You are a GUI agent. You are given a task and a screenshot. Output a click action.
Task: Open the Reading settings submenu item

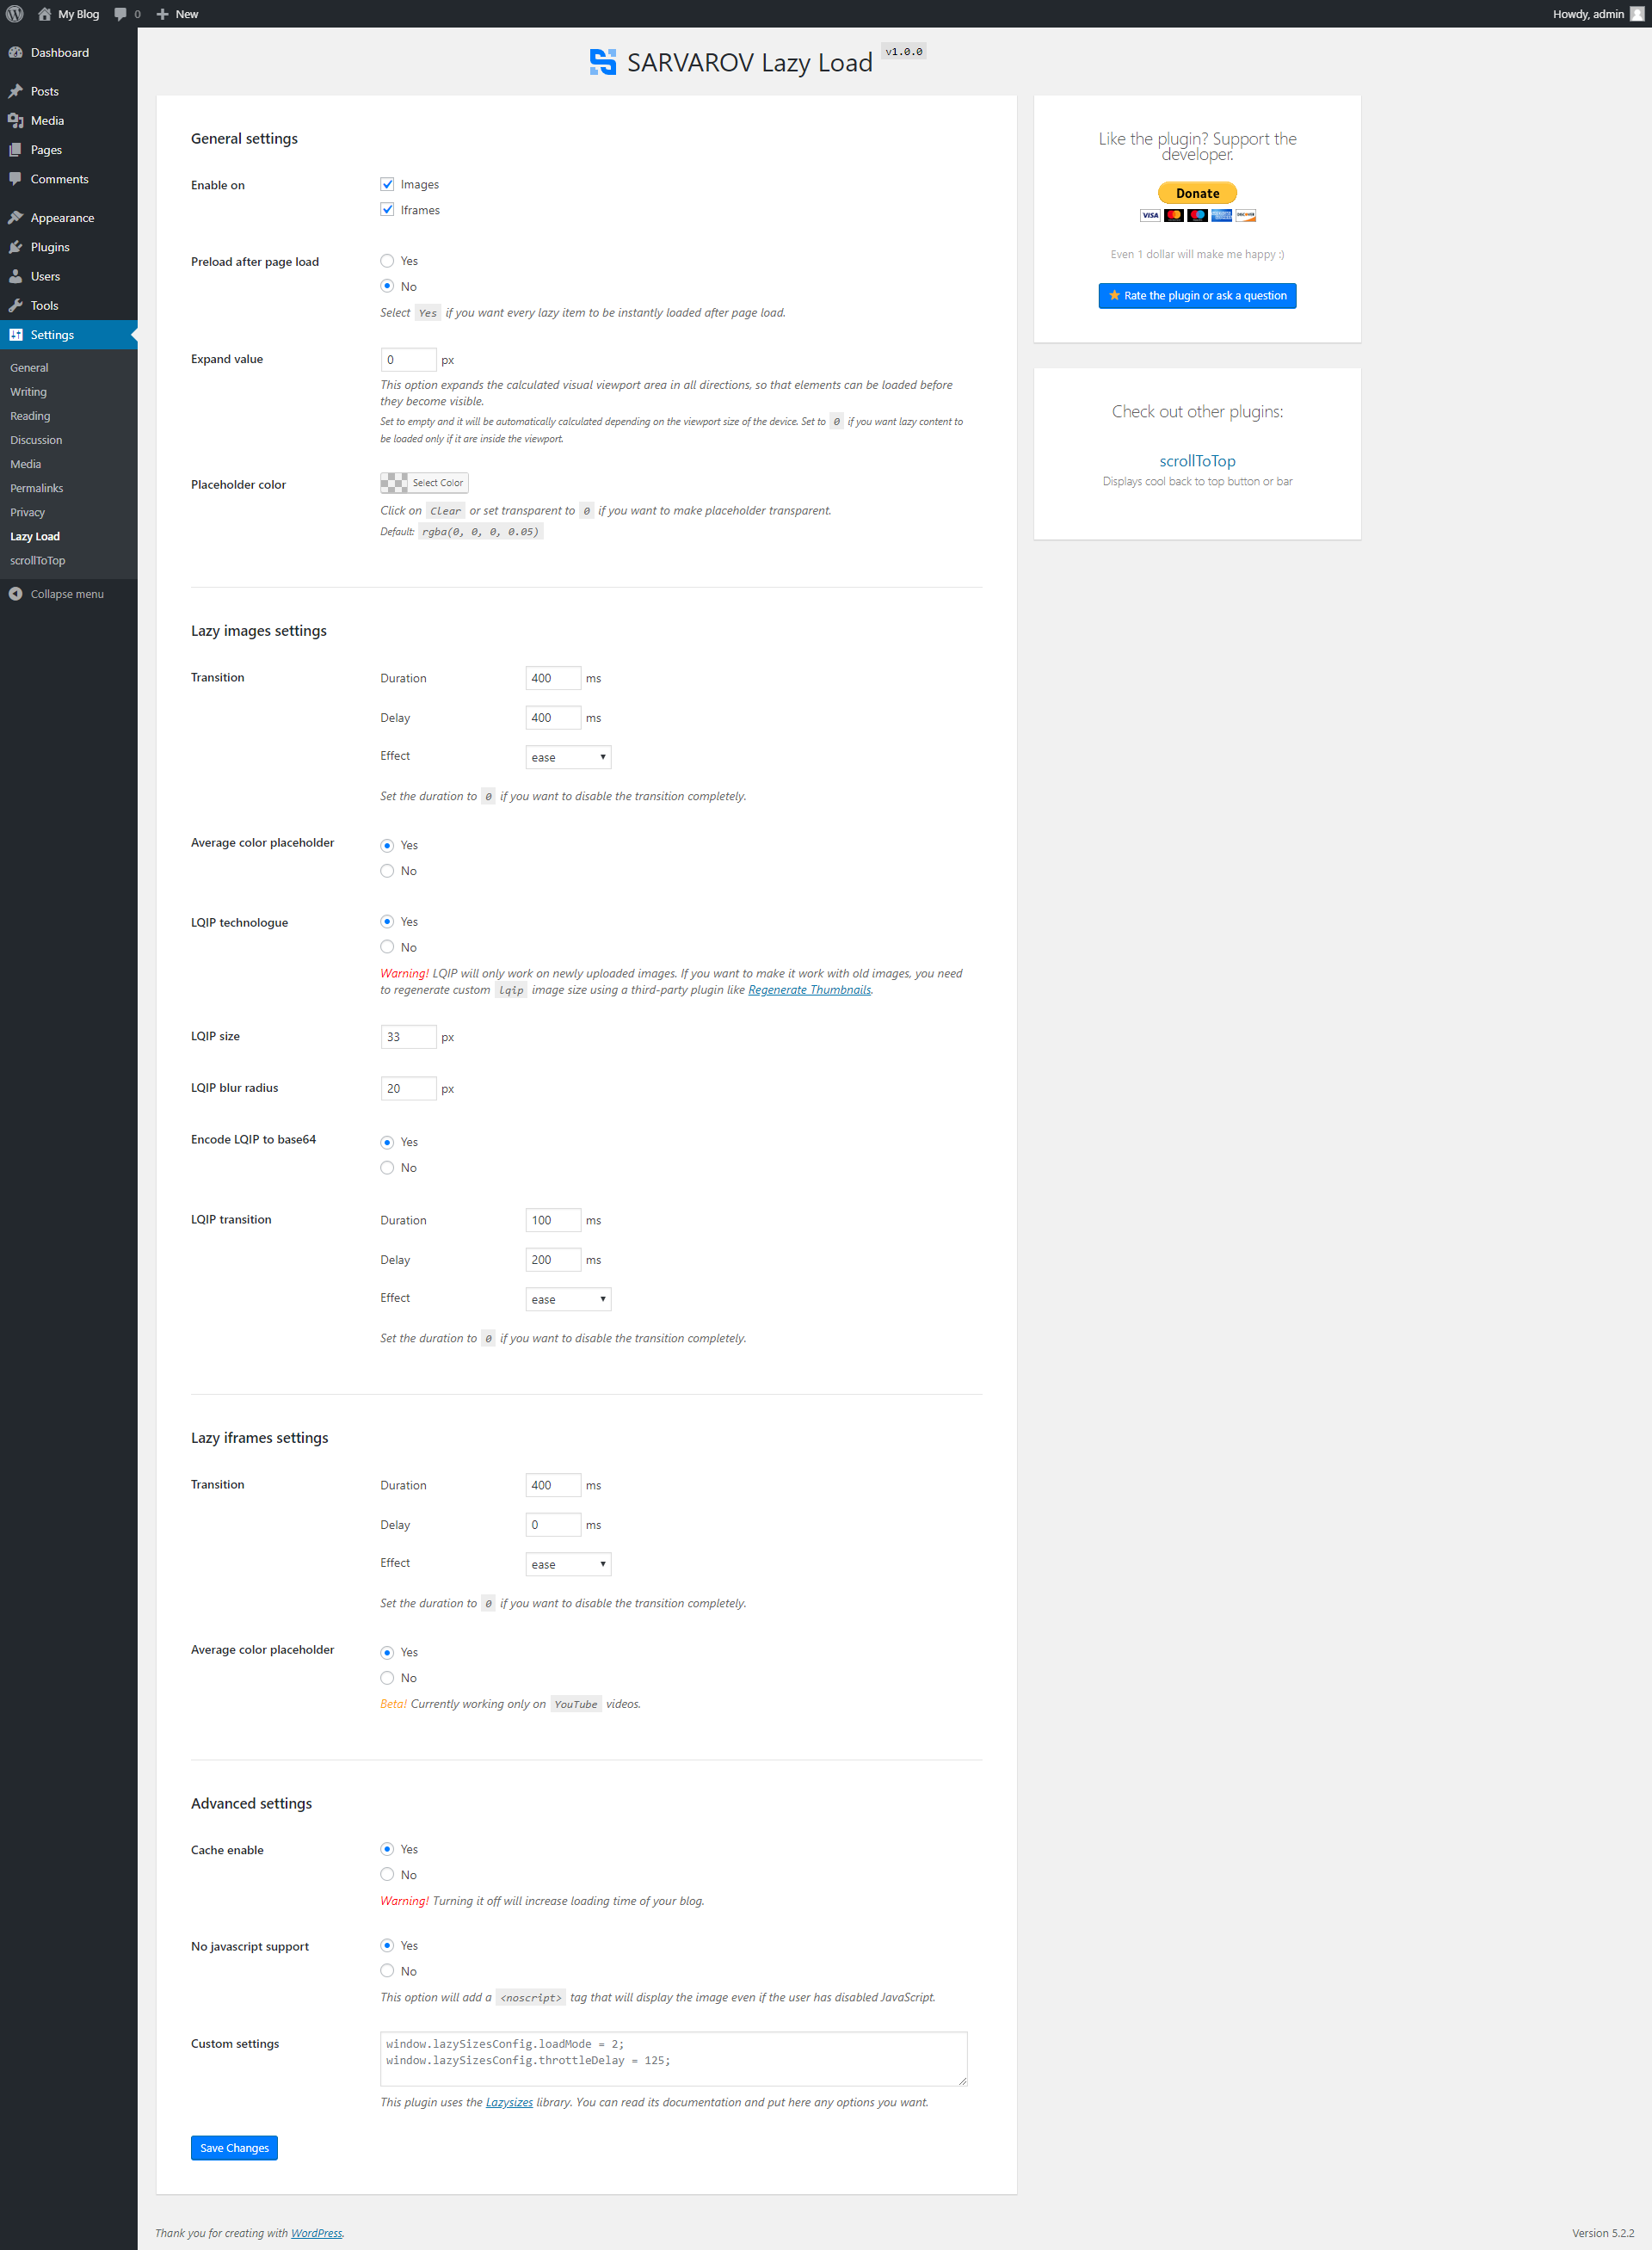click(x=30, y=416)
